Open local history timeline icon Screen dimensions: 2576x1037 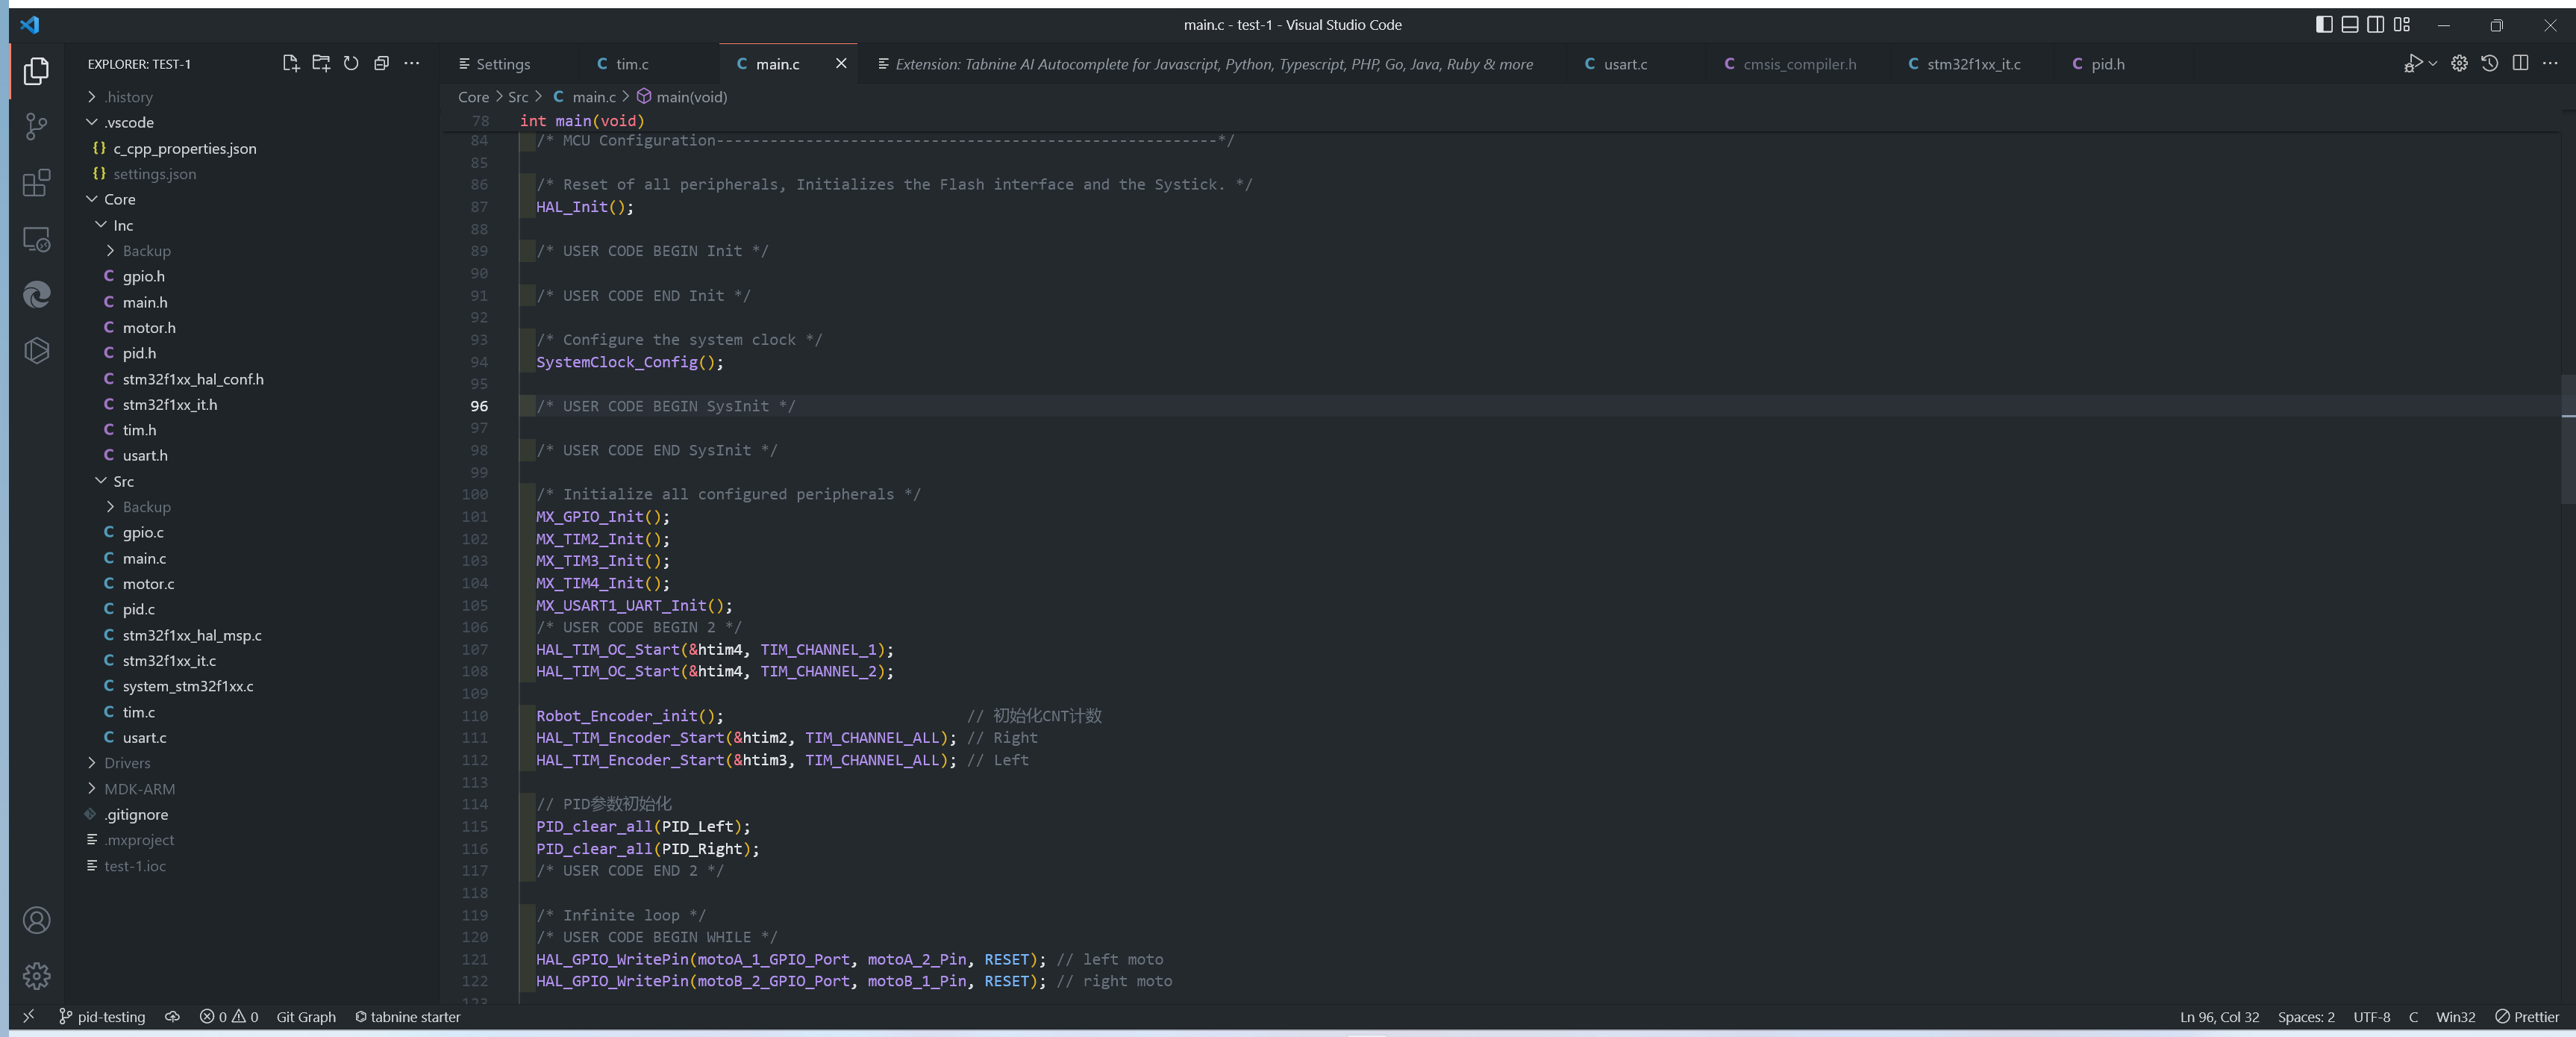(x=2490, y=63)
